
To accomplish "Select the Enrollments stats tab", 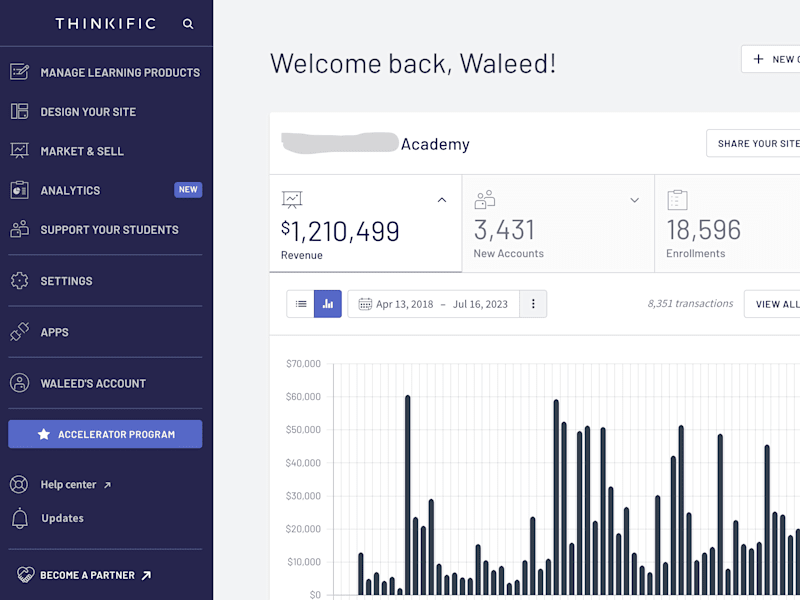I will coord(728,223).
